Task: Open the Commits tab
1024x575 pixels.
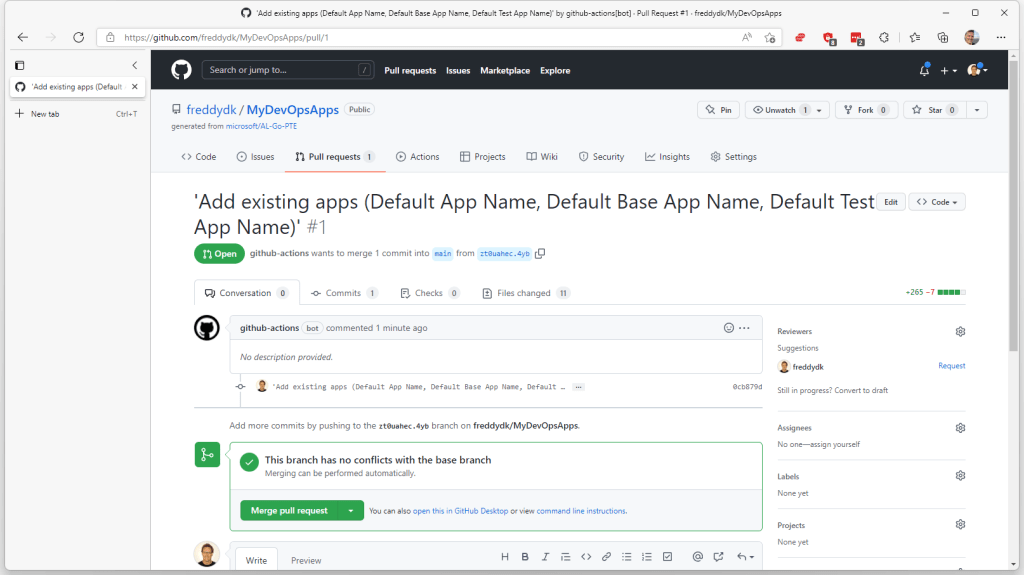Action: coord(344,293)
